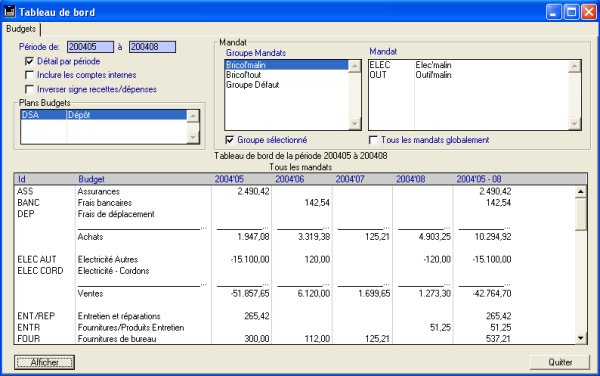Click the results table scrollbar thumb
Screen dimensions: 600x376
(x=581, y=214)
